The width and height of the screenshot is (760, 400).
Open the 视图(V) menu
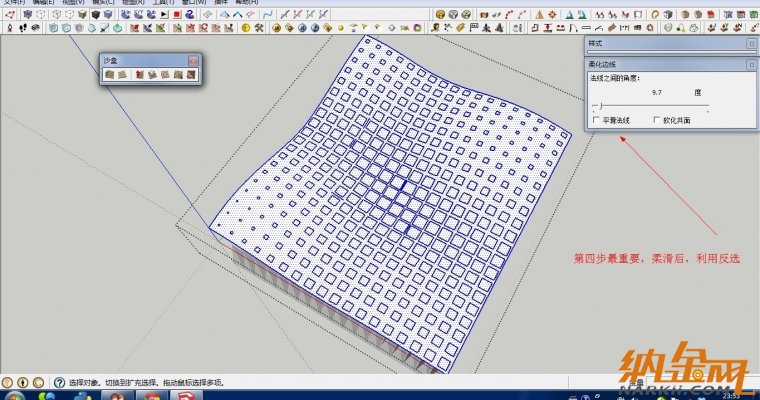coord(72,3)
